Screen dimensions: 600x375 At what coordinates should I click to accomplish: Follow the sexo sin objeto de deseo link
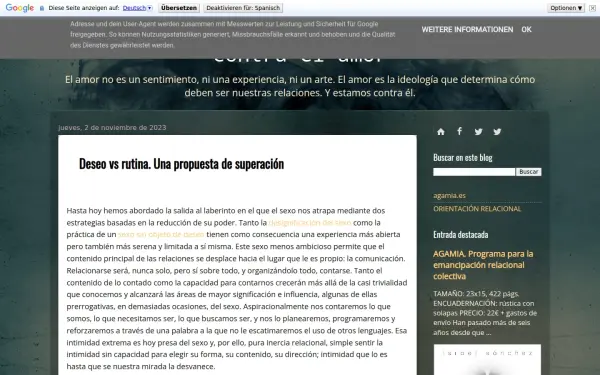[x=161, y=234]
